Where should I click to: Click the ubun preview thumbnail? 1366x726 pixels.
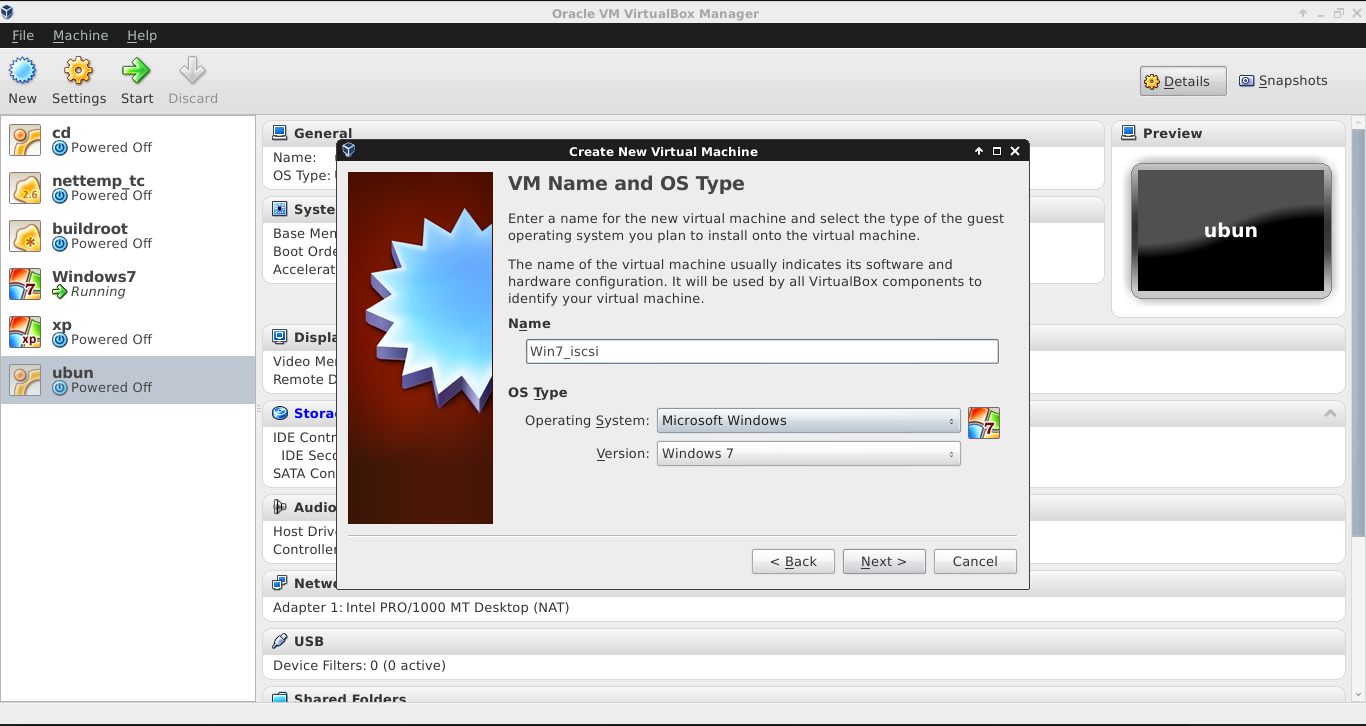[x=1231, y=230]
